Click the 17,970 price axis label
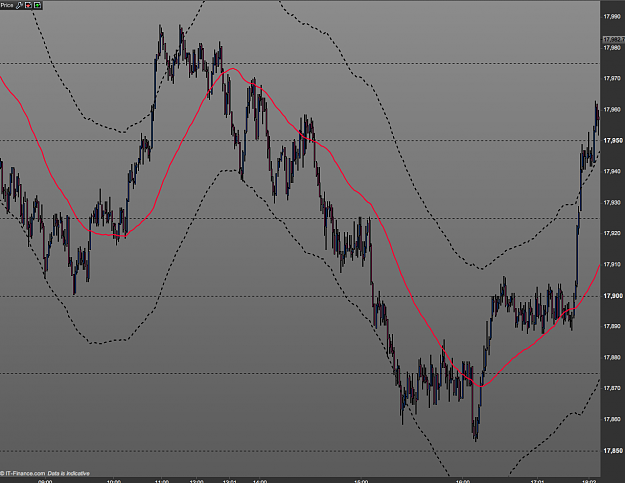Viewport: 625px width, 483px height. (612, 79)
